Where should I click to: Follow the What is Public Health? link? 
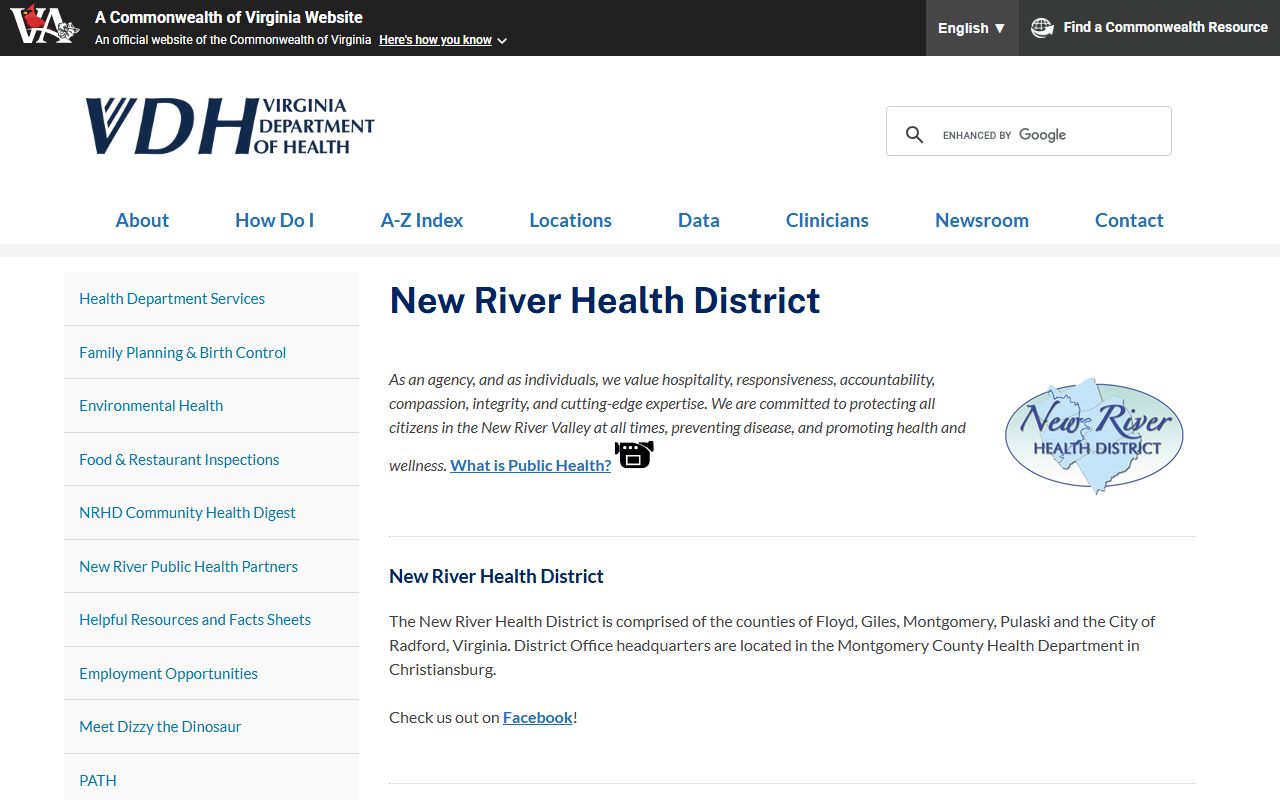click(530, 465)
